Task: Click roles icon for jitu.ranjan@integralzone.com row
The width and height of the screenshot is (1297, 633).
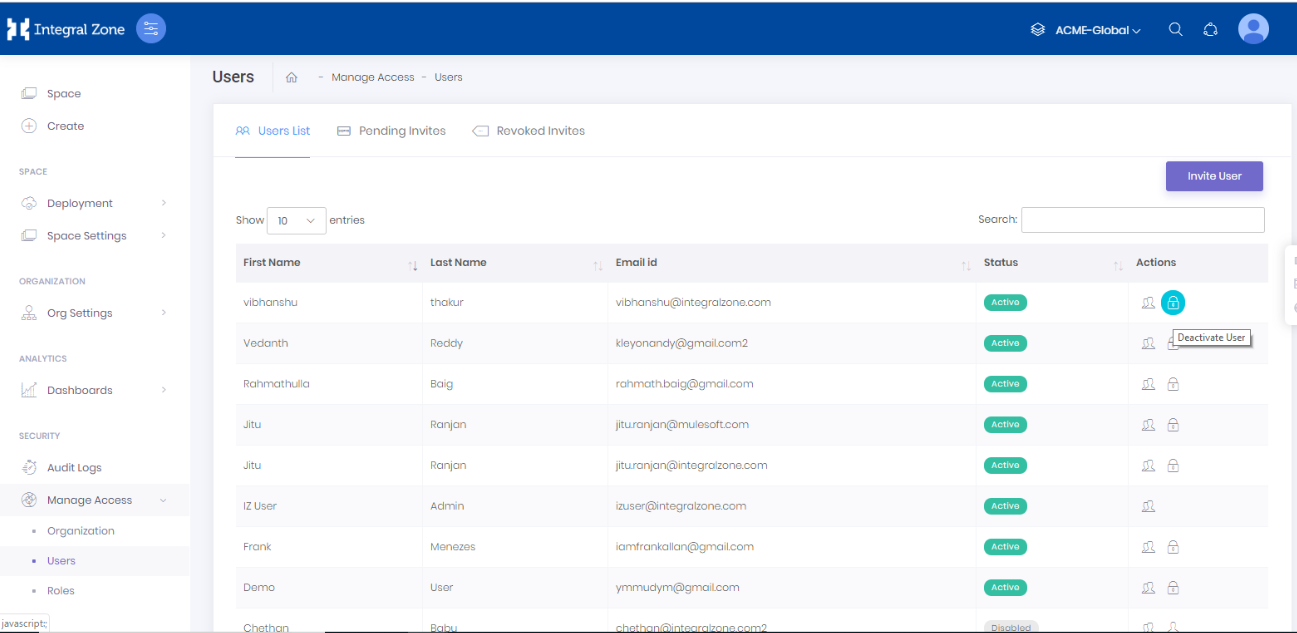Action: pos(1148,466)
